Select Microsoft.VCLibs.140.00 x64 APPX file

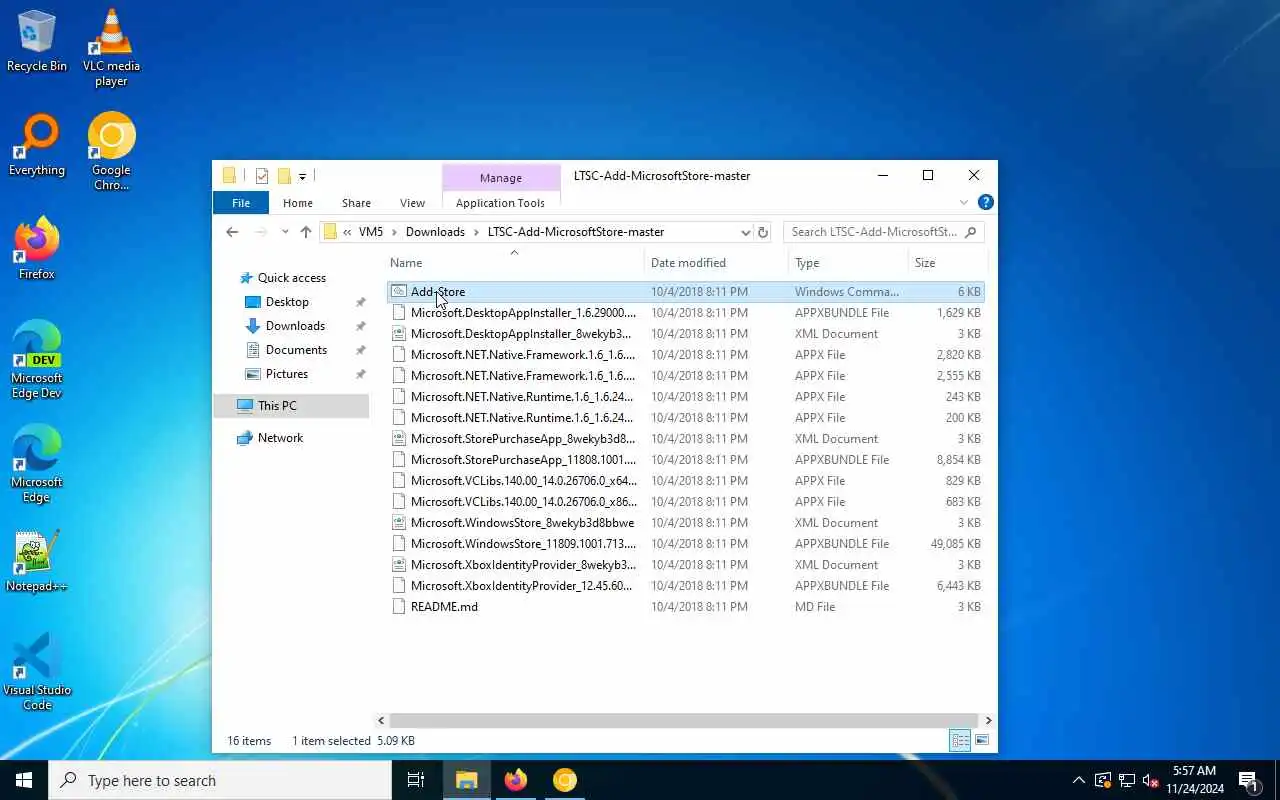(x=686, y=481)
